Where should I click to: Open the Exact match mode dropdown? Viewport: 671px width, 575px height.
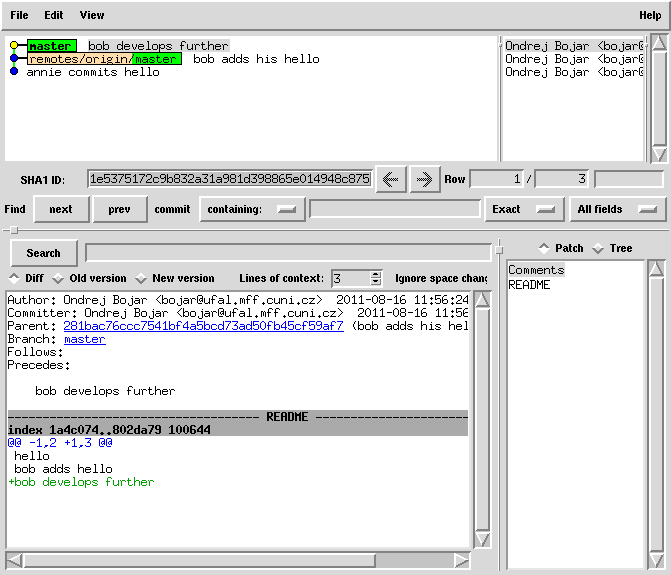(x=523, y=209)
